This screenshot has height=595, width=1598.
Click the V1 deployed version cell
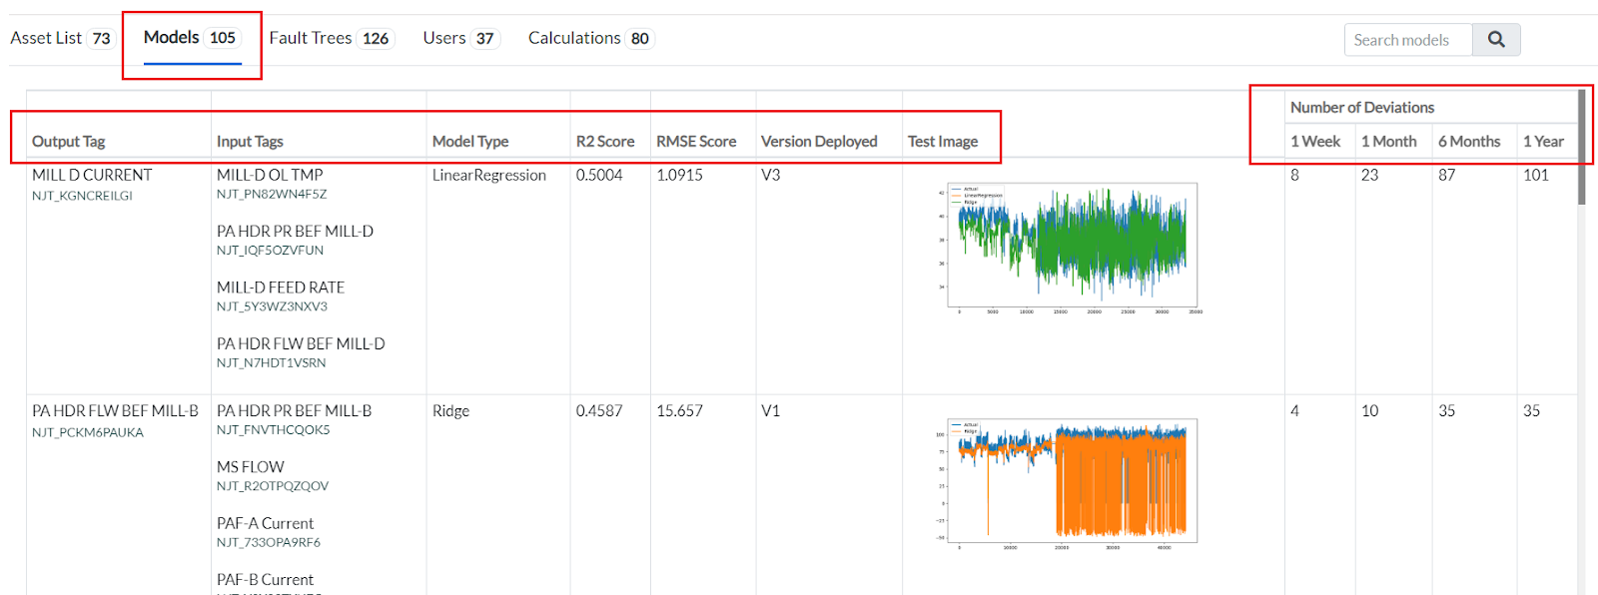(770, 411)
